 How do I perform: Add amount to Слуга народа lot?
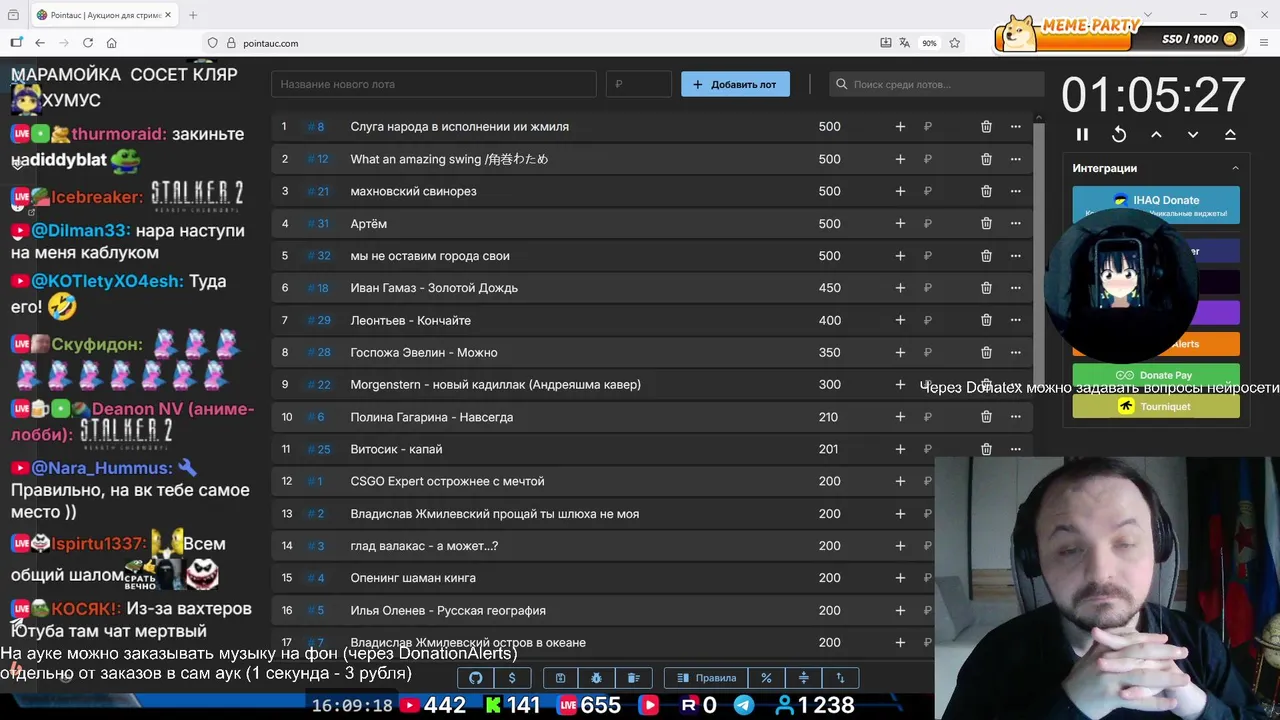(x=900, y=127)
